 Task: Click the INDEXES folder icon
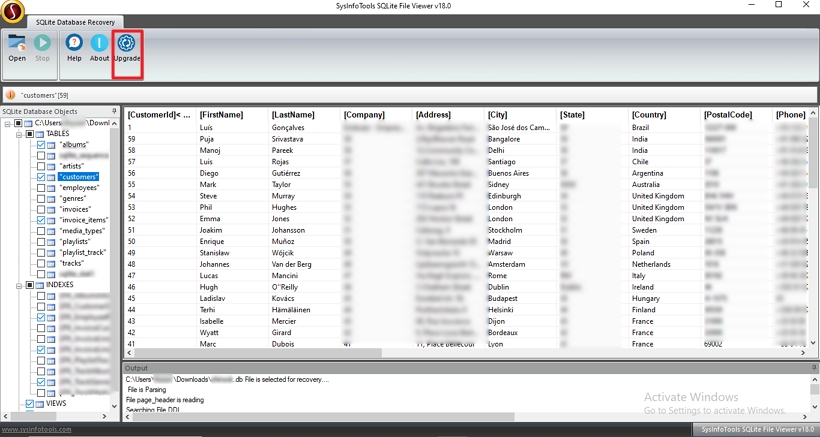tap(40, 285)
